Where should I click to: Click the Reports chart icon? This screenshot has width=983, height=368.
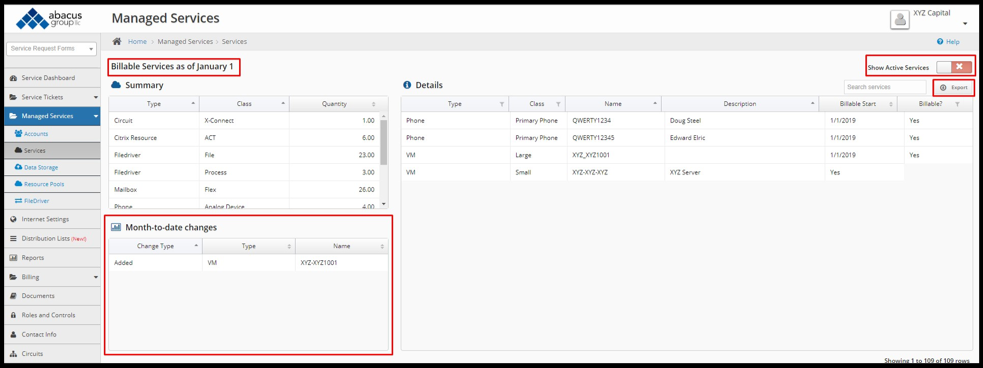13,258
